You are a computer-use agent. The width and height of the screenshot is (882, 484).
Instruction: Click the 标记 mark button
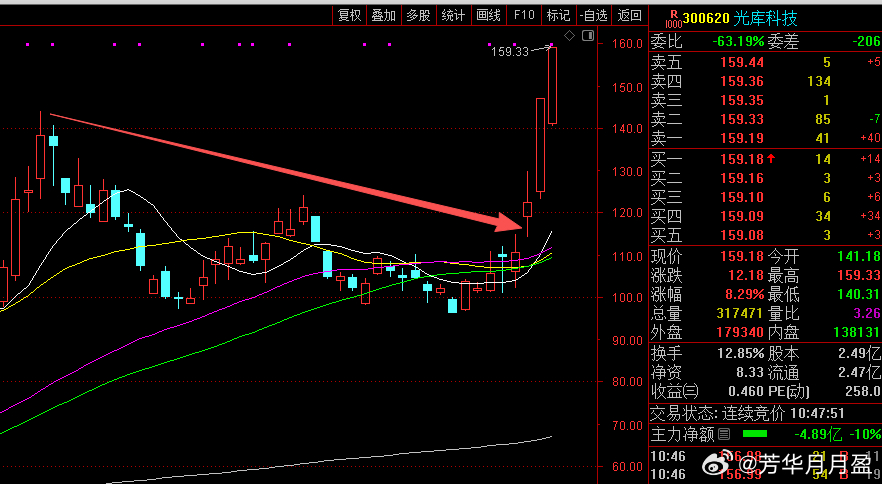558,15
